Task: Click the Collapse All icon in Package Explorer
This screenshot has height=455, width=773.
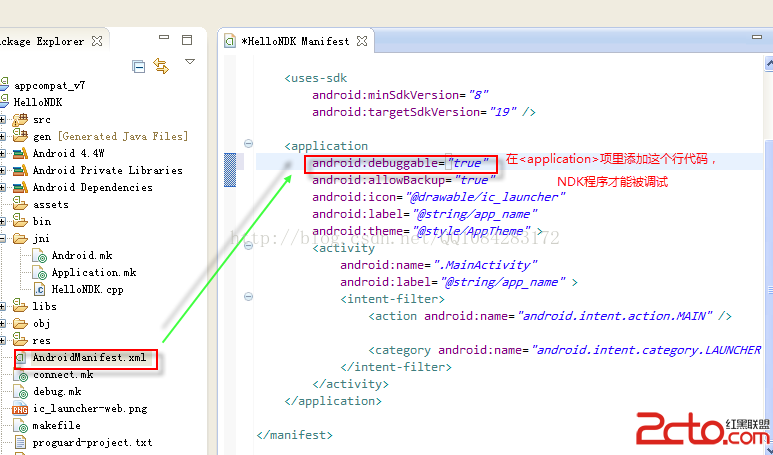Action: coord(139,66)
